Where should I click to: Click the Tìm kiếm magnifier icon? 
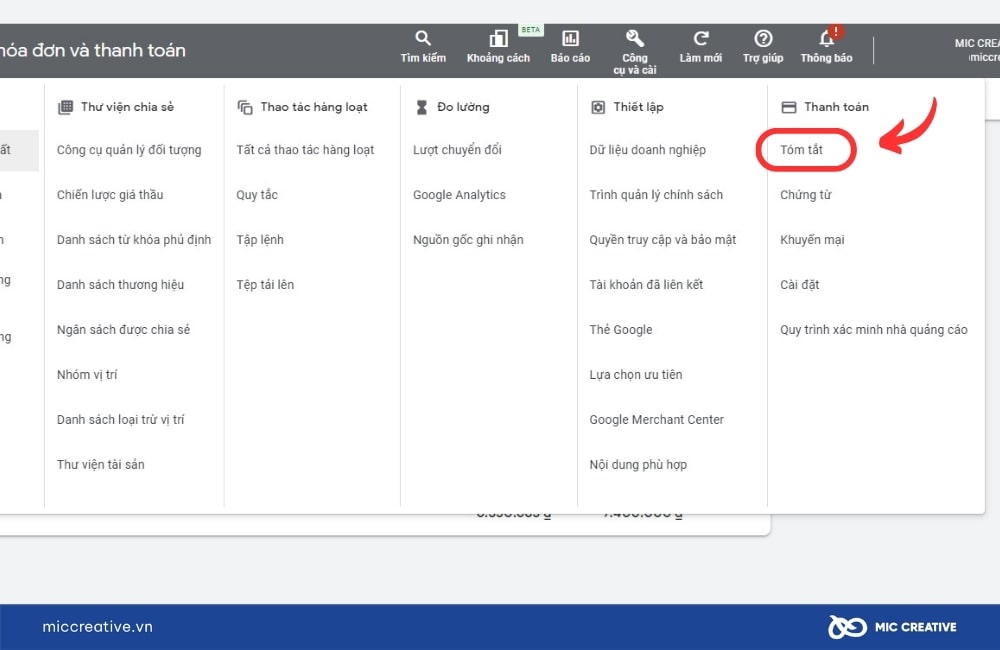(423, 38)
